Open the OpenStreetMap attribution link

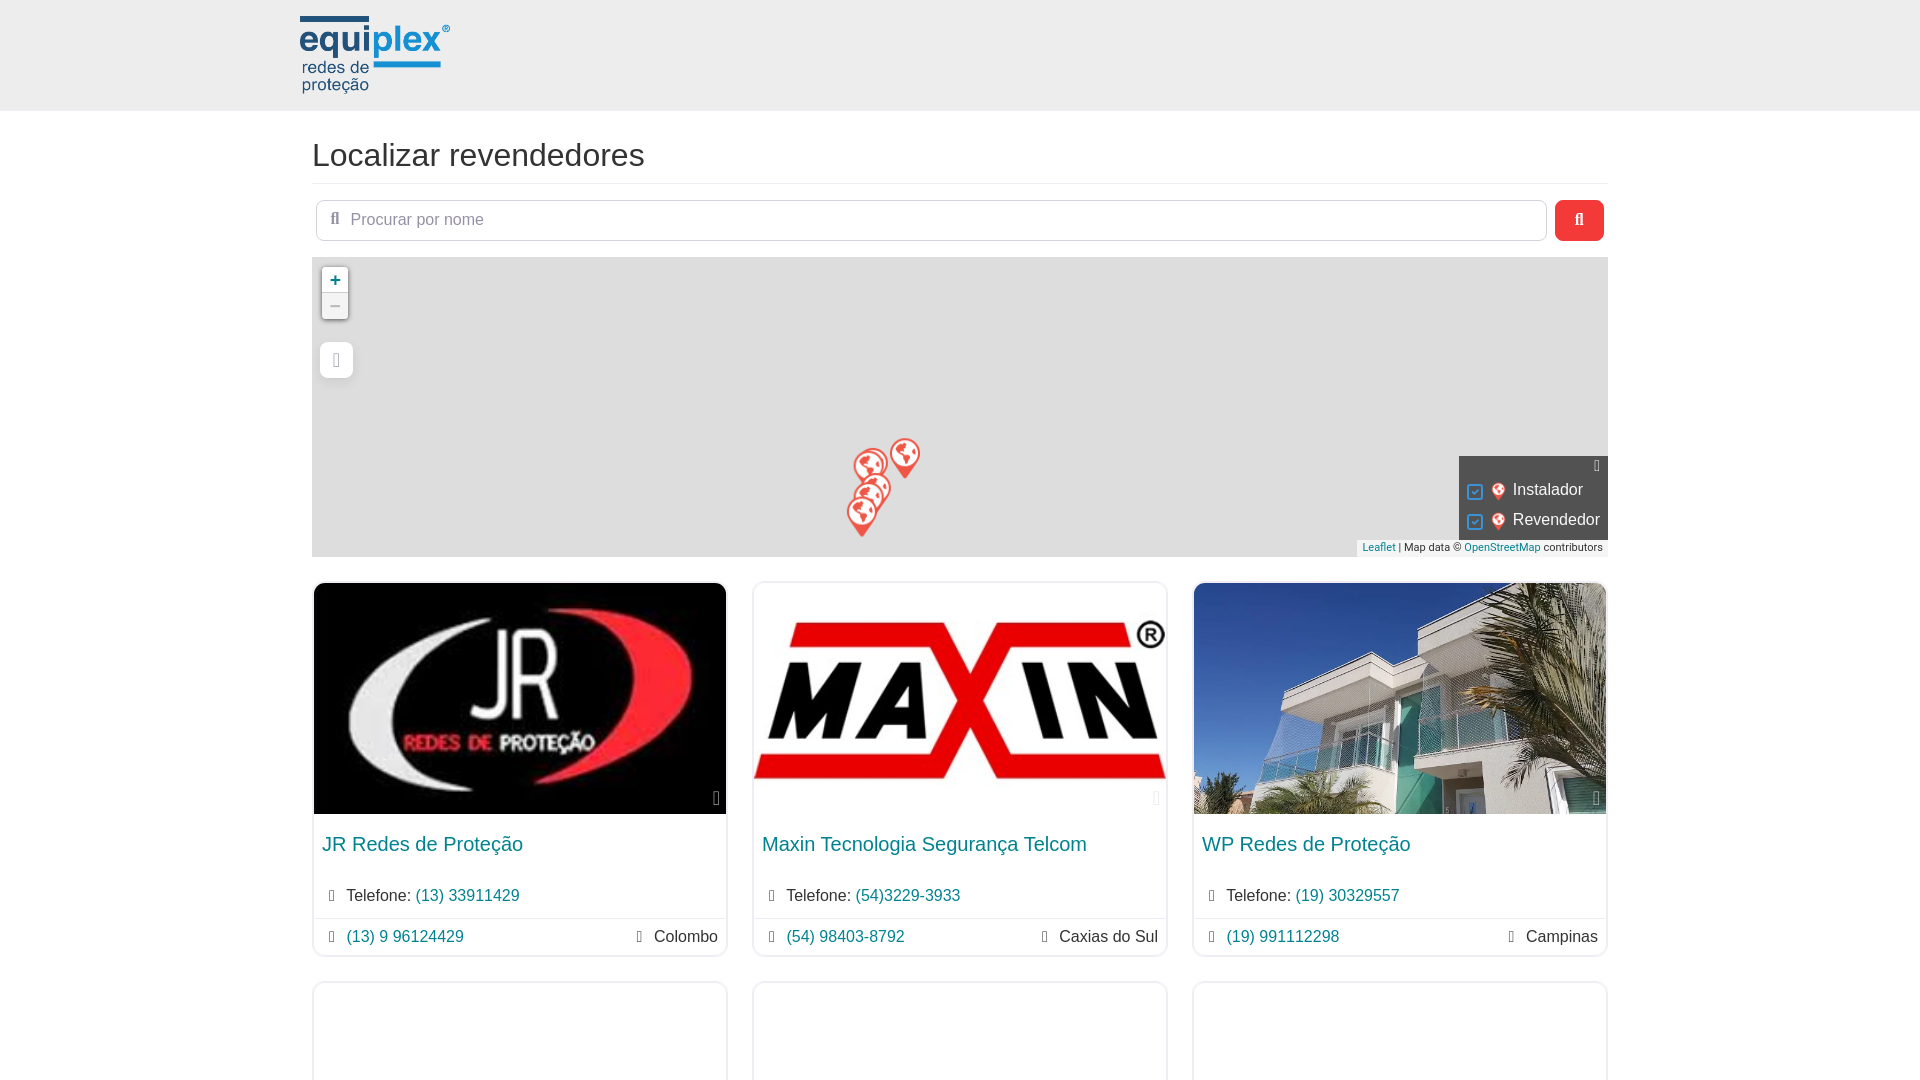tap(1502, 548)
